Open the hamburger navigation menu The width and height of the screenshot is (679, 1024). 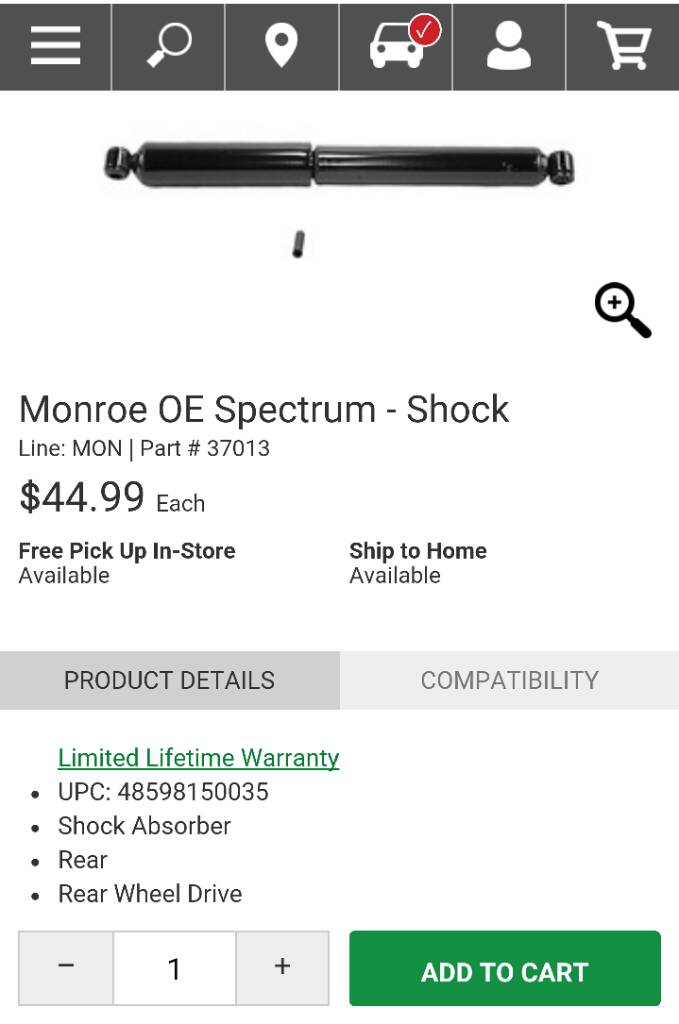click(55, 46)
